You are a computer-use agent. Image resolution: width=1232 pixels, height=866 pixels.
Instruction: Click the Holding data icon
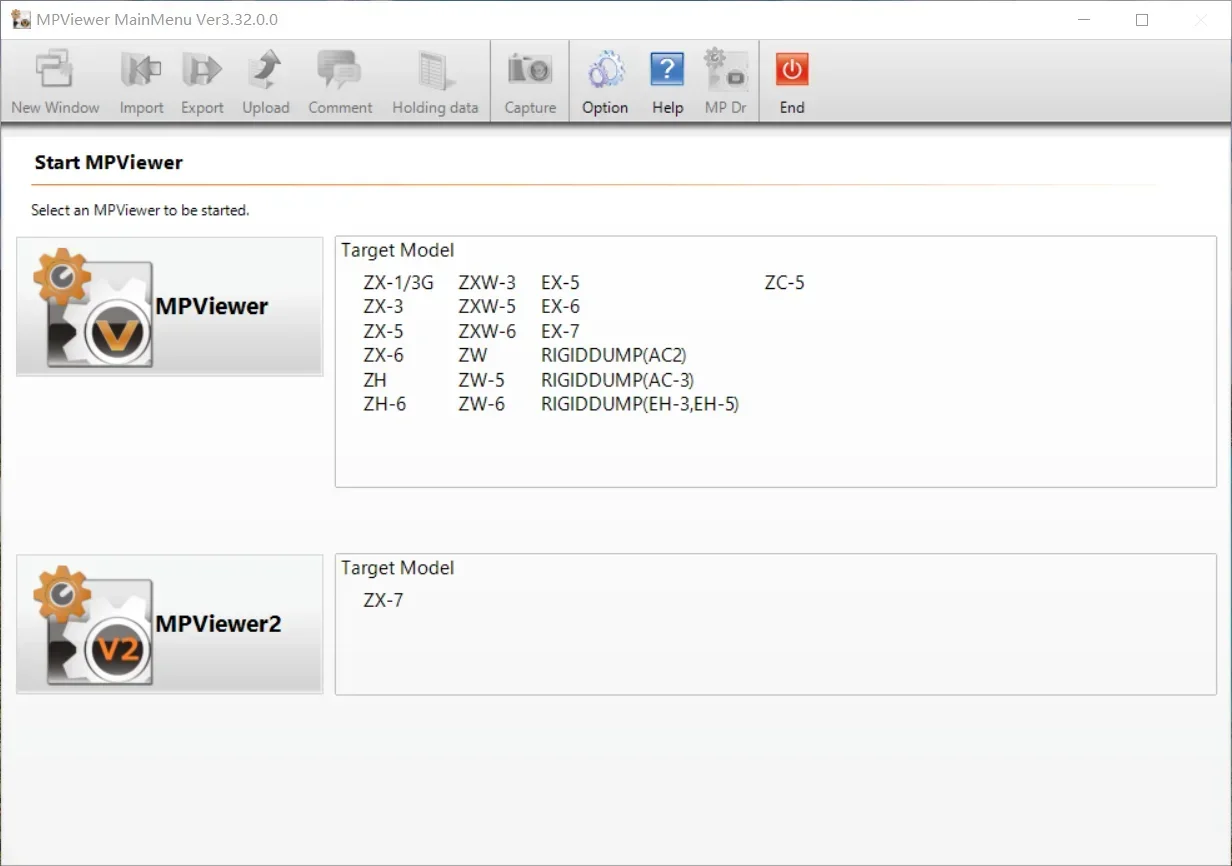(435, 70)
